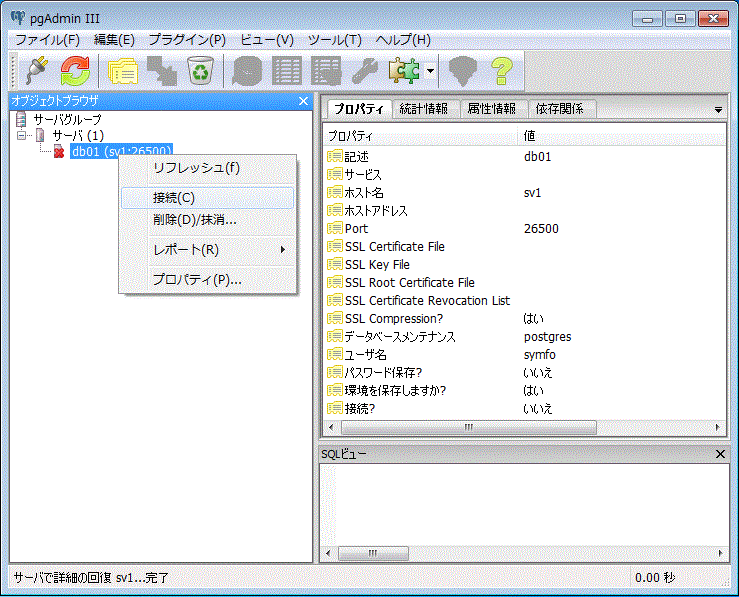Select the 環境を保存しますか? row
Image resolution: width=739 pixels, height=597 pixels.
[525, 390]
